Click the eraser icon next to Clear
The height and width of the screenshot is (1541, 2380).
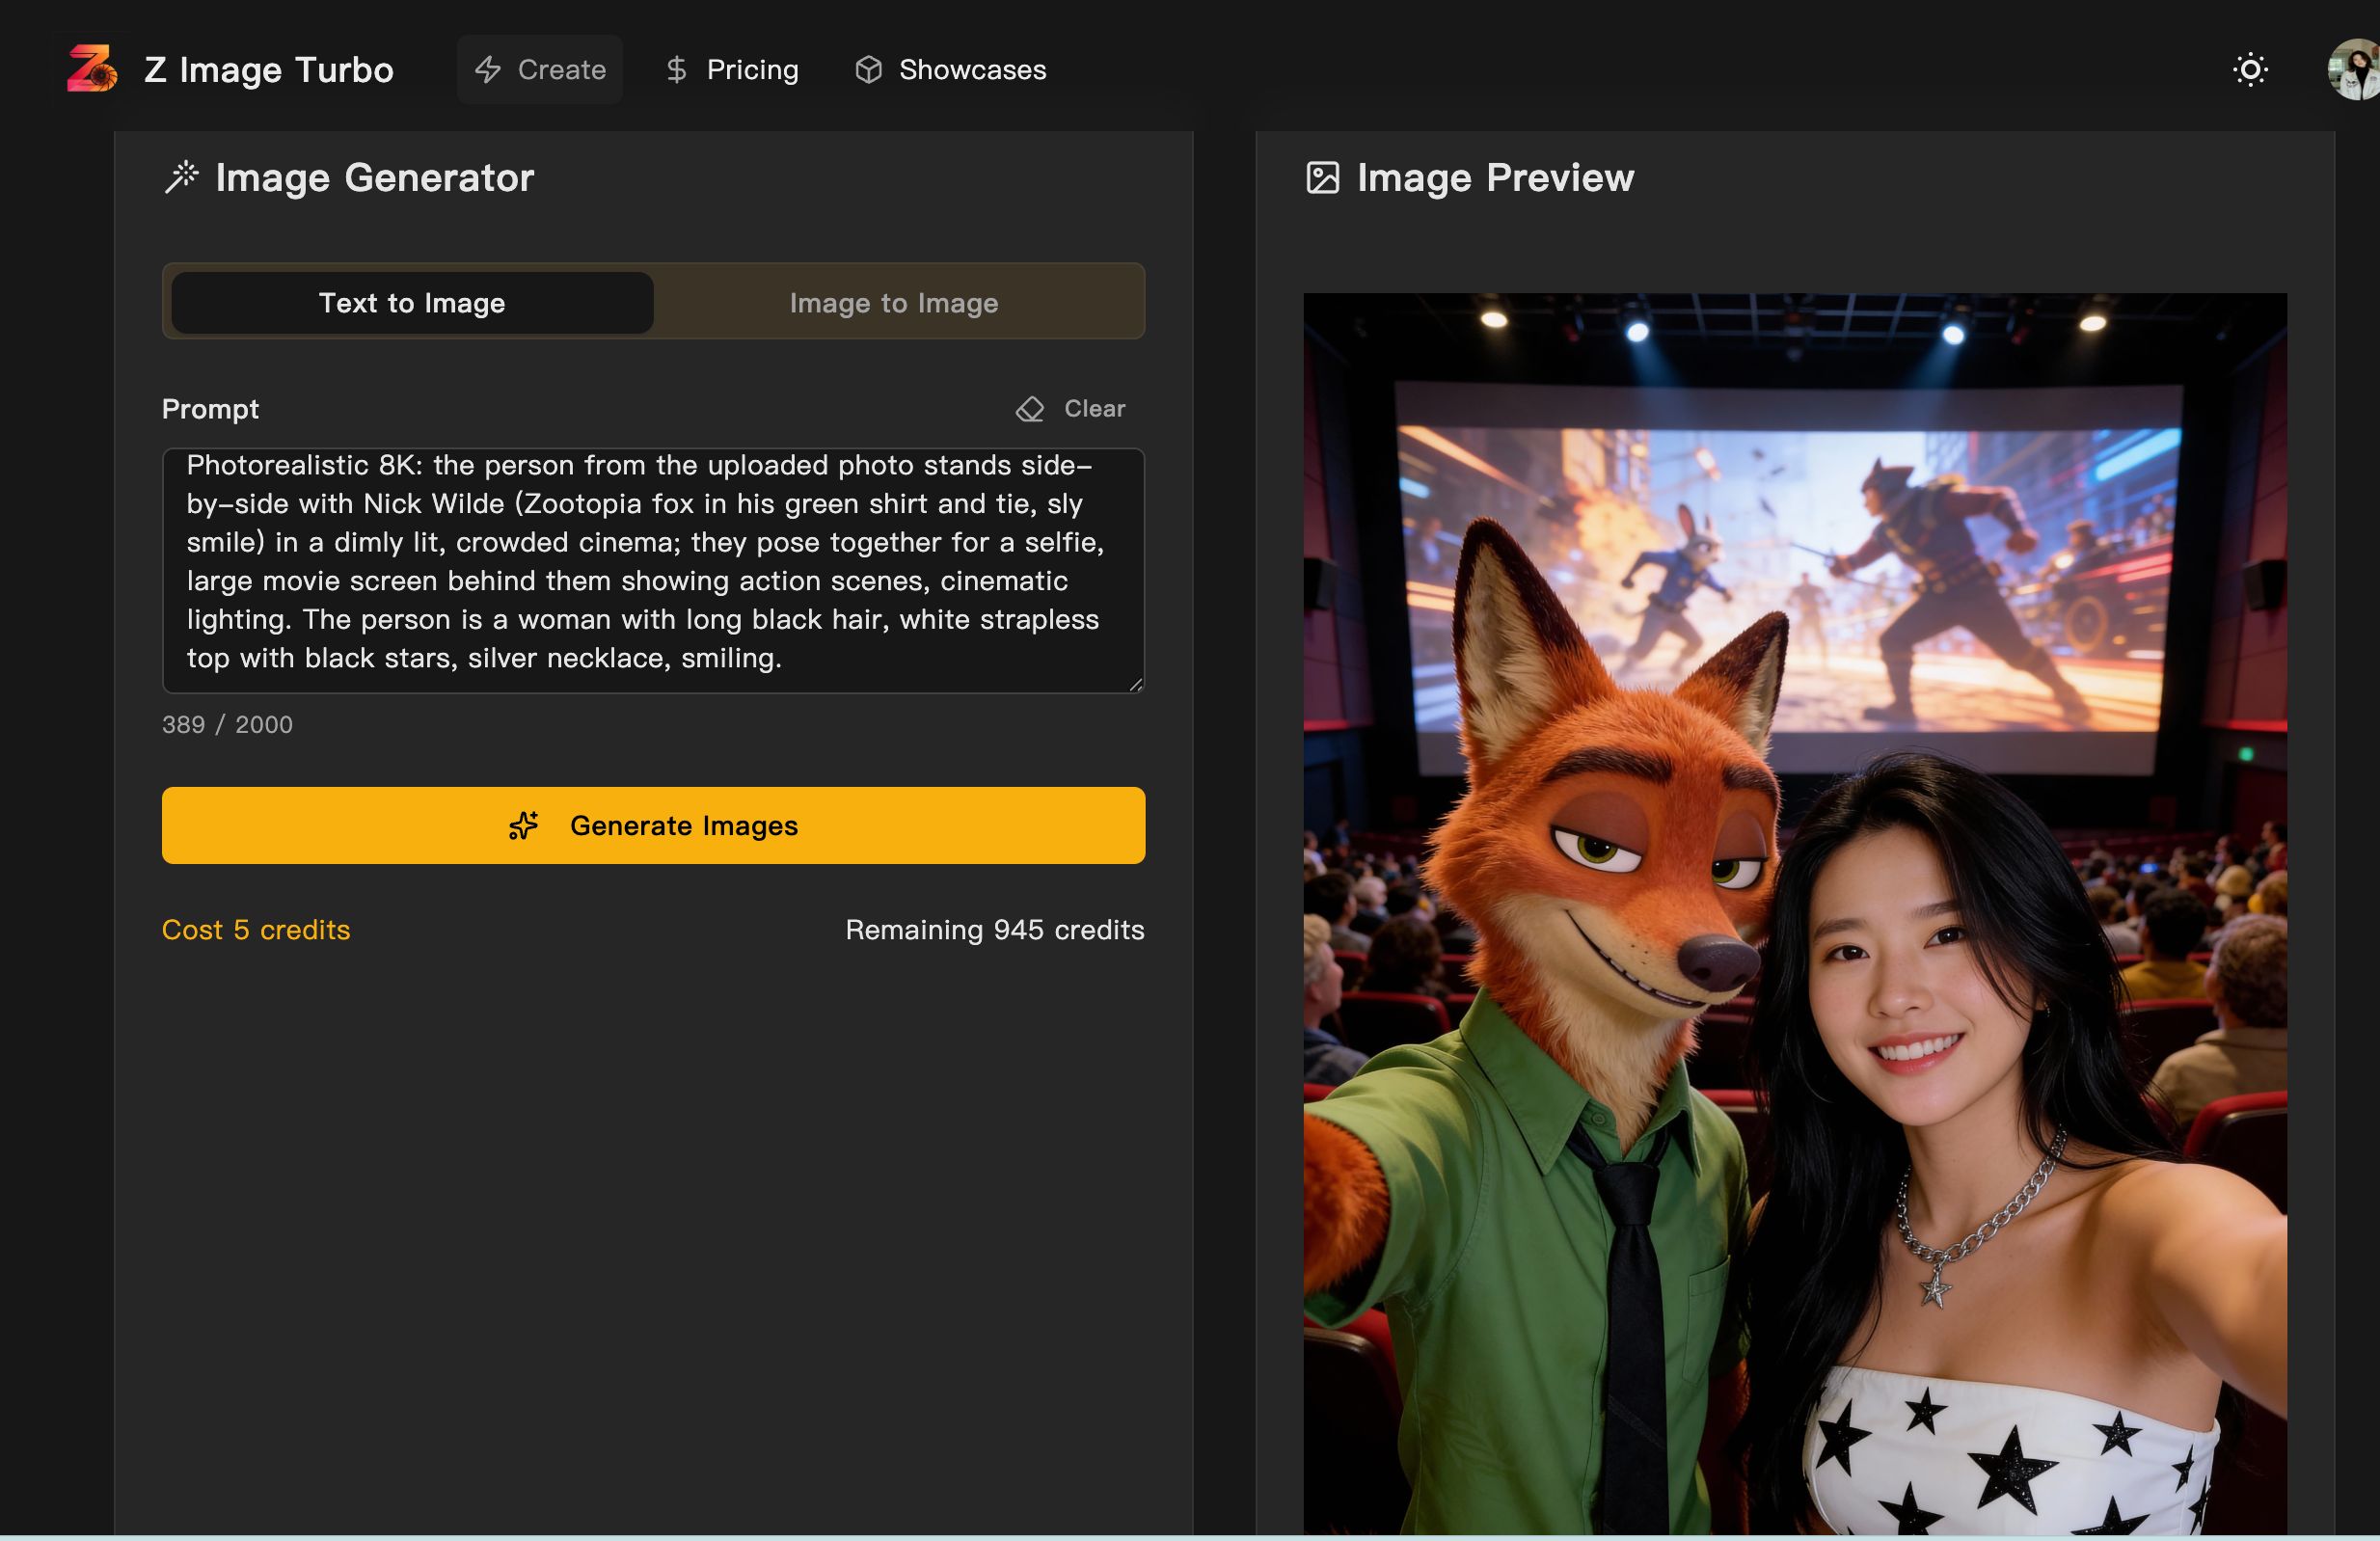coord(1030,409)
